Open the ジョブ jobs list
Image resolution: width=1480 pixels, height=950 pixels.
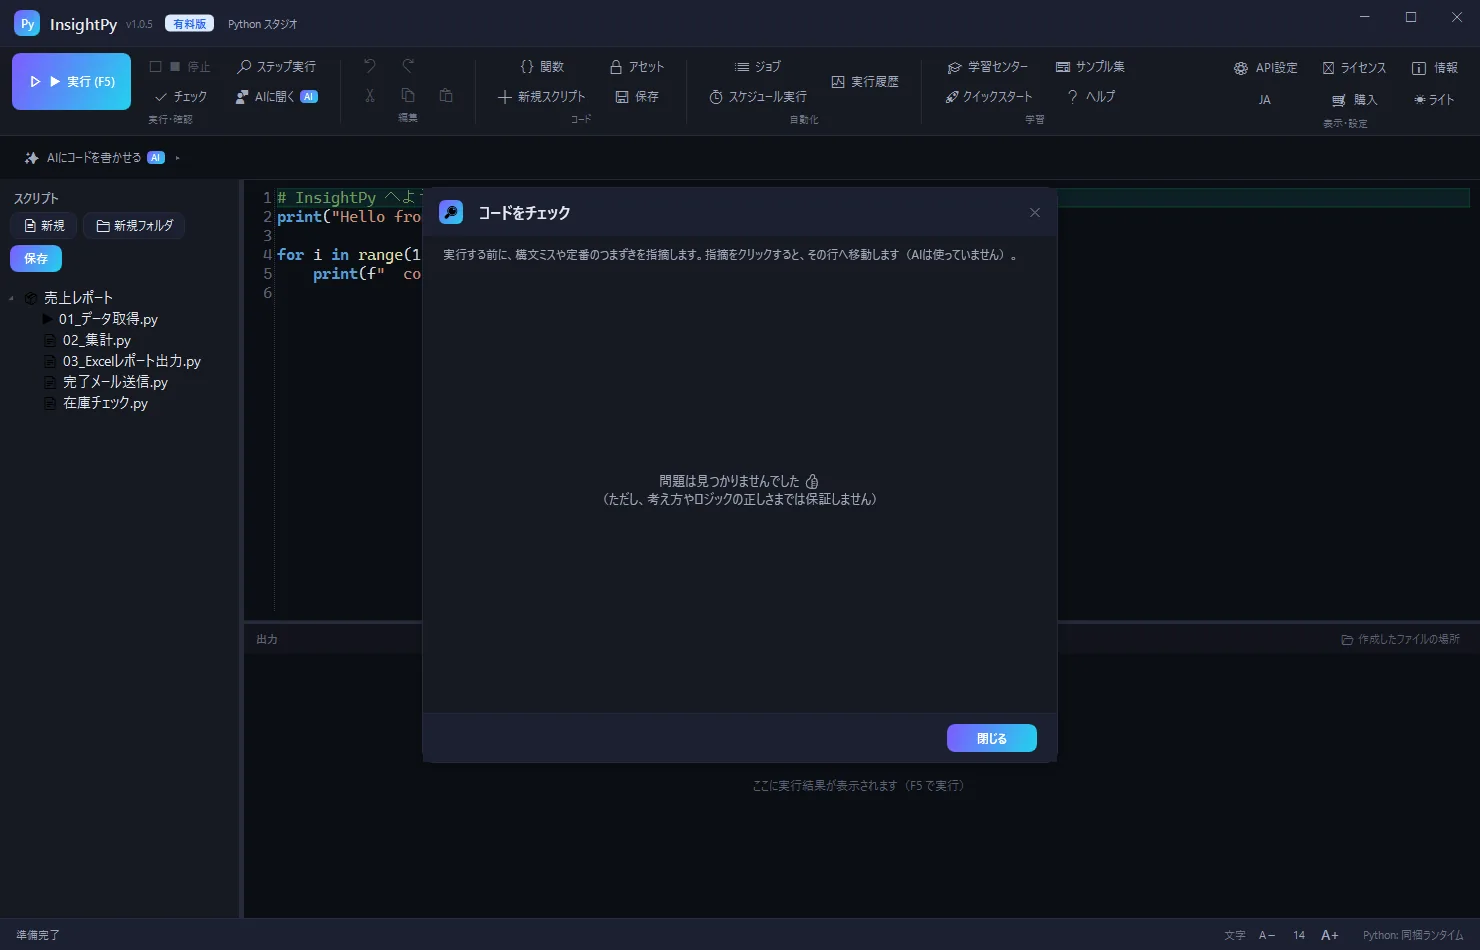click(757, 67)
